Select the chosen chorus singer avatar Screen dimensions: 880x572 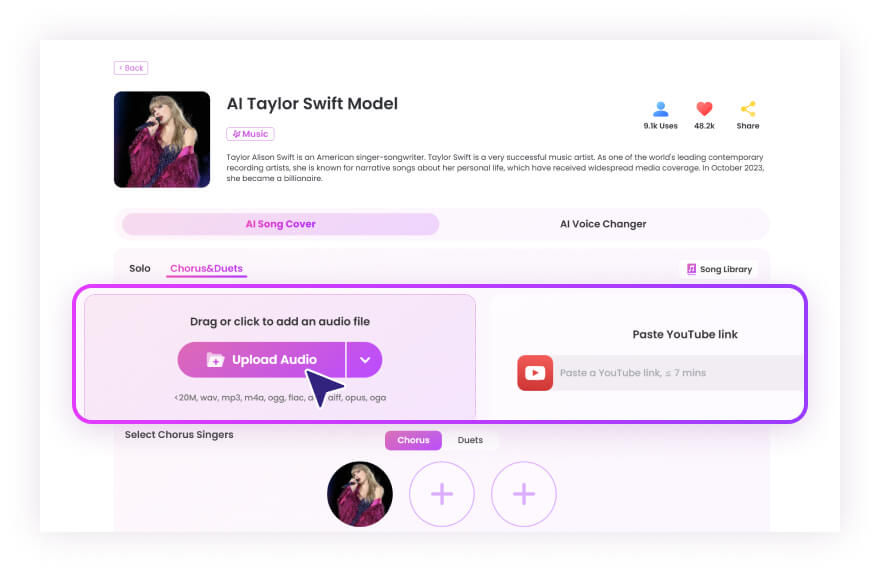360,494
